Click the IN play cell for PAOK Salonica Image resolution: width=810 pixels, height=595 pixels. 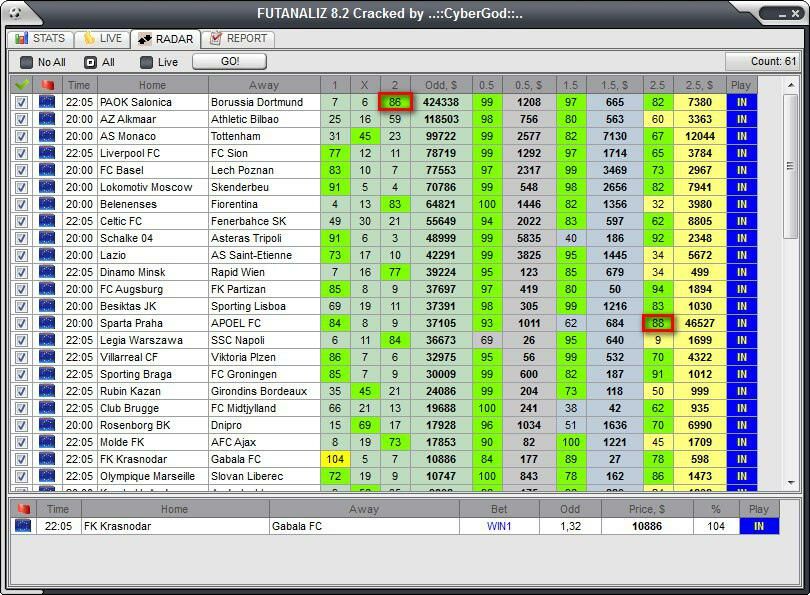click(x=742, y=102)
